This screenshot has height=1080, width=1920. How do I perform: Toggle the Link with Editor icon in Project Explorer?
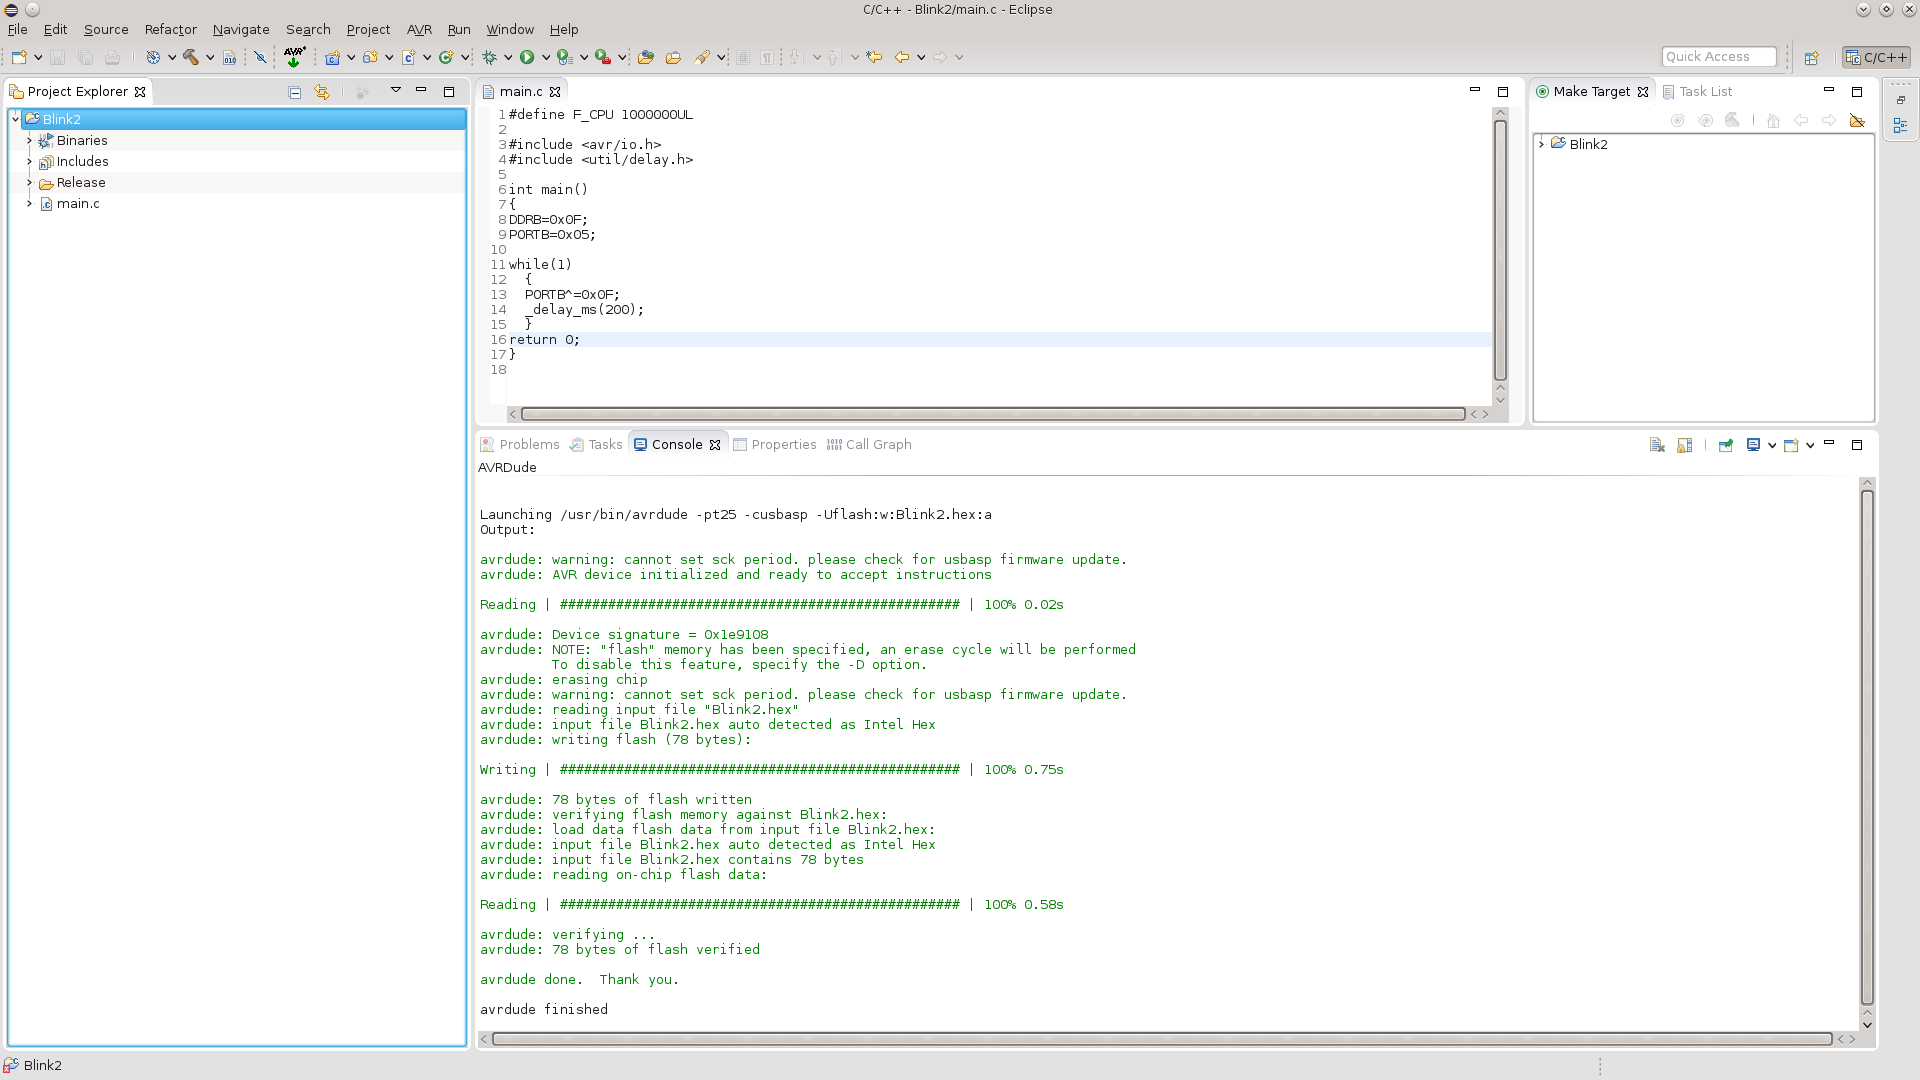click(x=322, y=91)
